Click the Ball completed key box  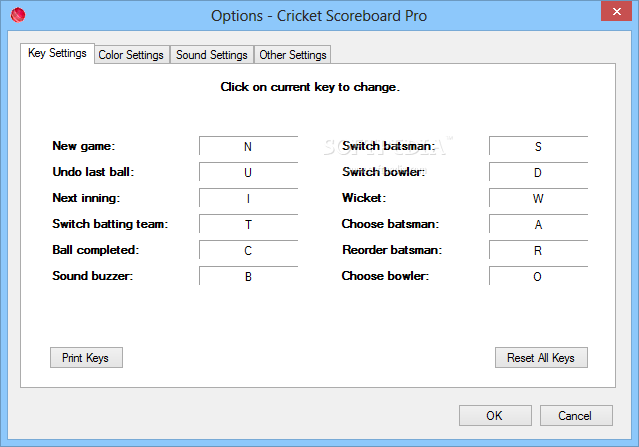point(249,250)
